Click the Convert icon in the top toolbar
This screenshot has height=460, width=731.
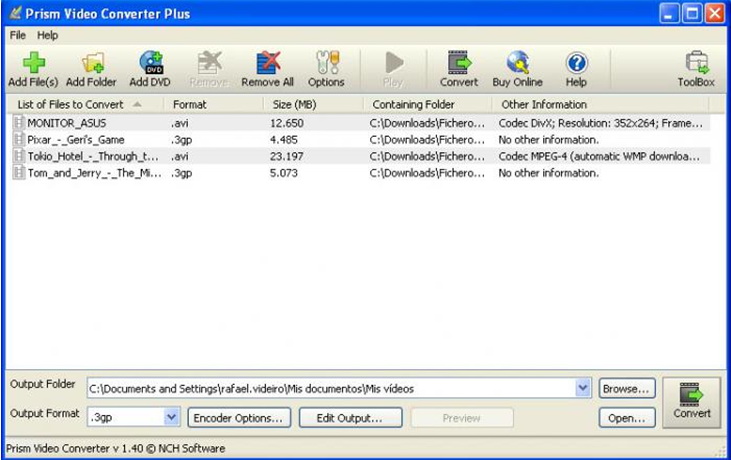tap(459, 62)
